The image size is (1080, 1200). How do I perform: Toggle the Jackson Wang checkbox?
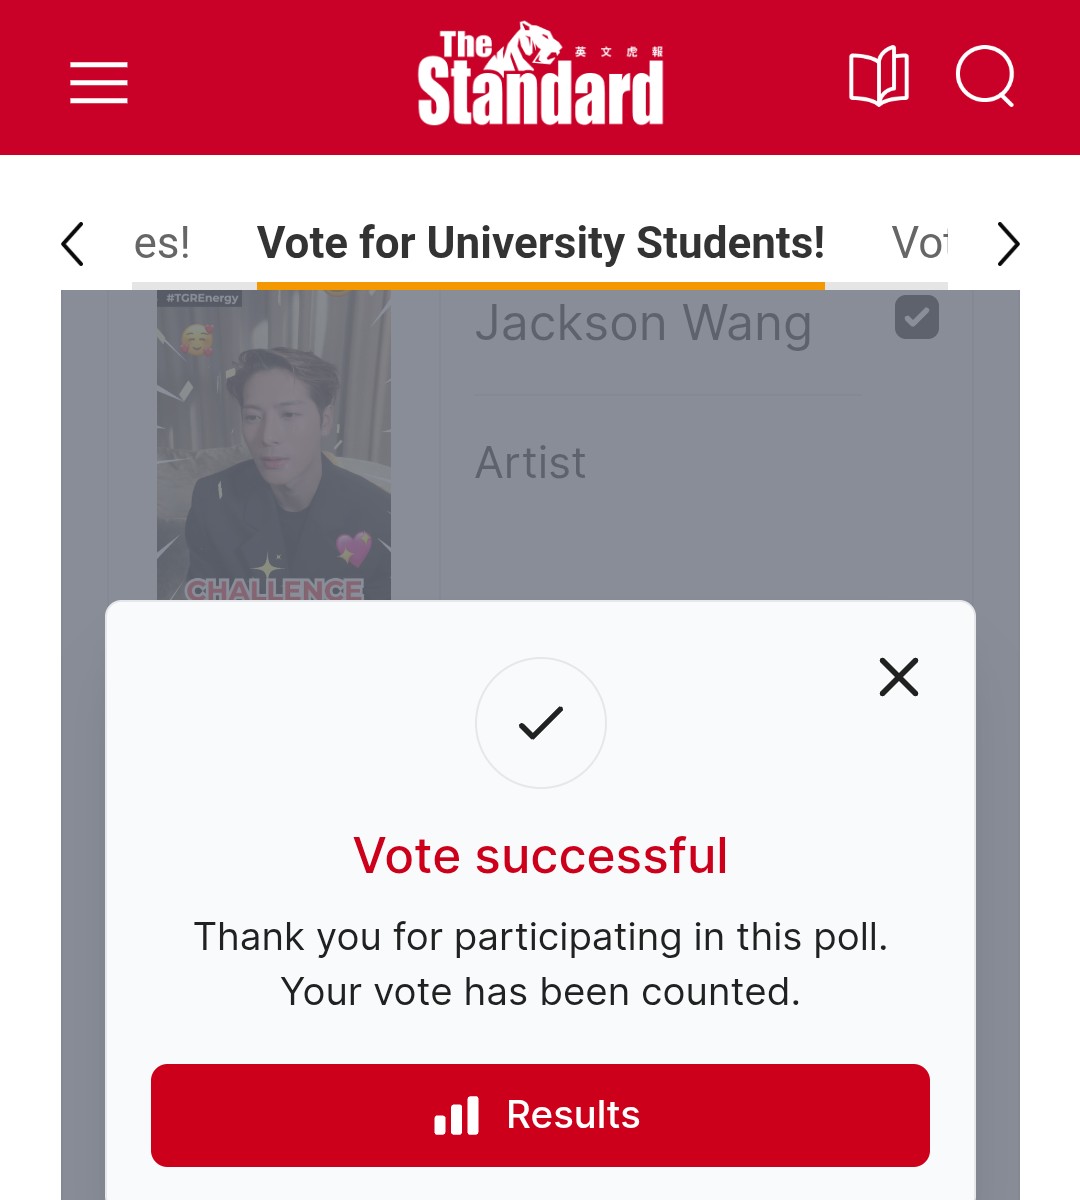[x=916, y=317]
